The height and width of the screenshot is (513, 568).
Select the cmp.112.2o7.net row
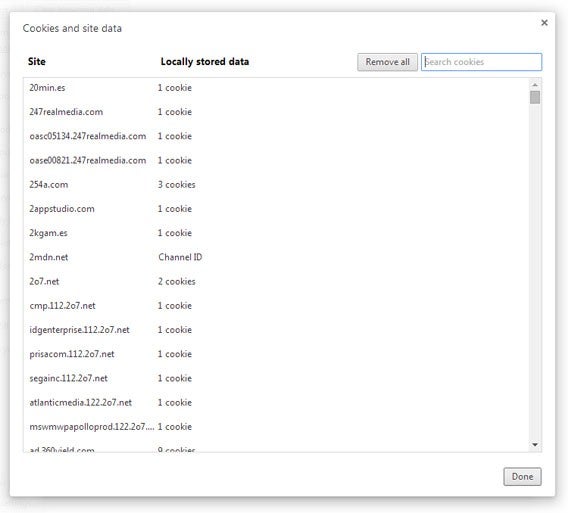(x=276, y=306)
